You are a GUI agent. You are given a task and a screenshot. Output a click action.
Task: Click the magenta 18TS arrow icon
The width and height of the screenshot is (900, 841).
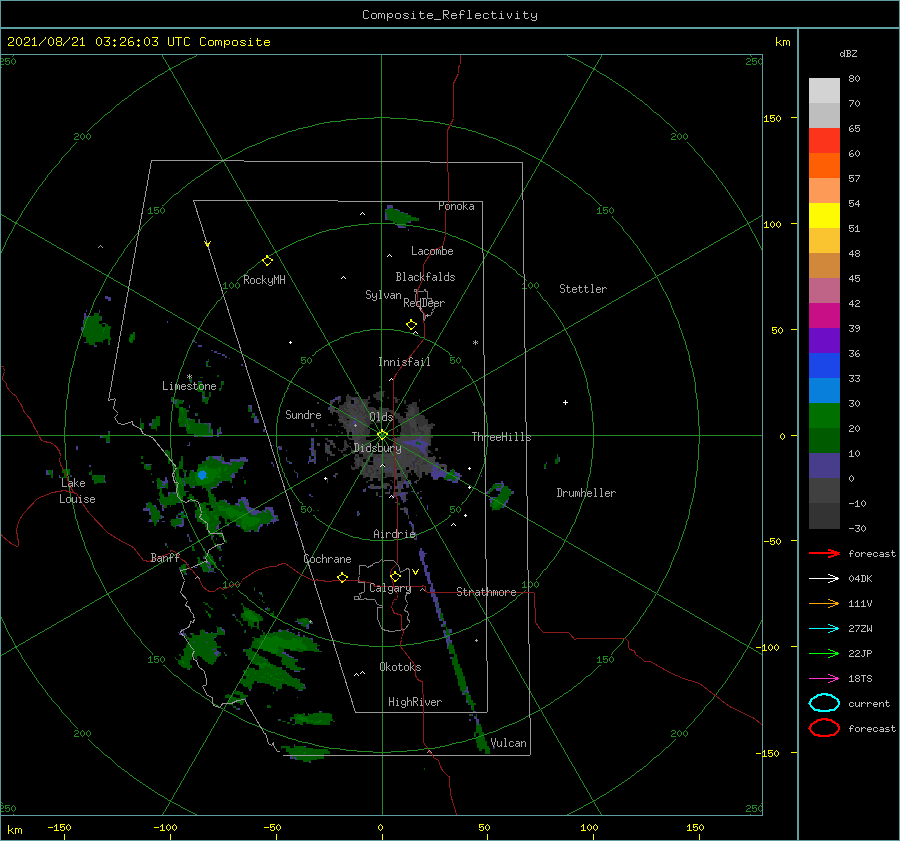(x=824, y=679)
